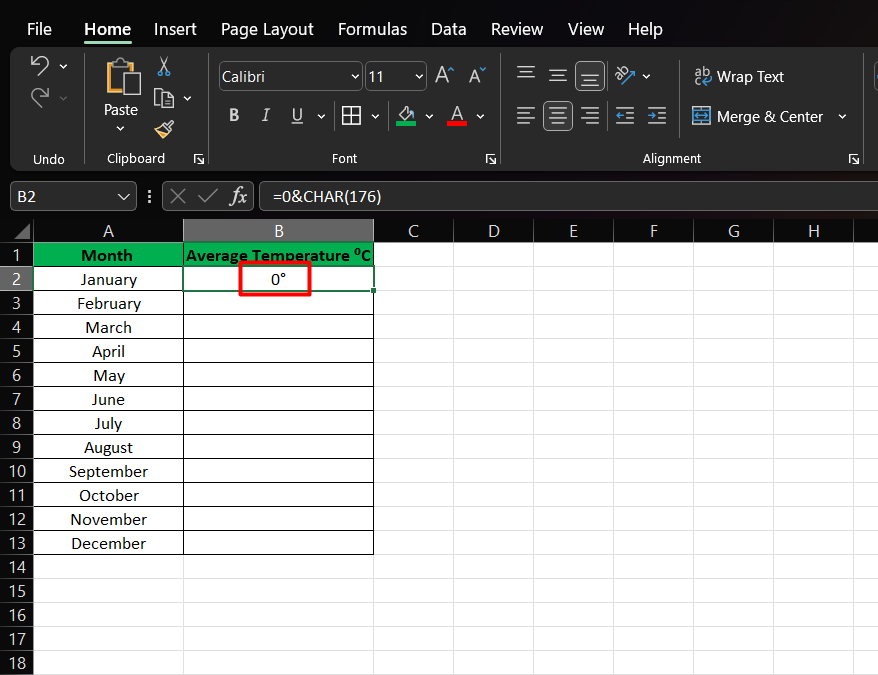This screenshot has height=675, width=878.
Task: Click the Select All triangle corner
Action: 21,231
